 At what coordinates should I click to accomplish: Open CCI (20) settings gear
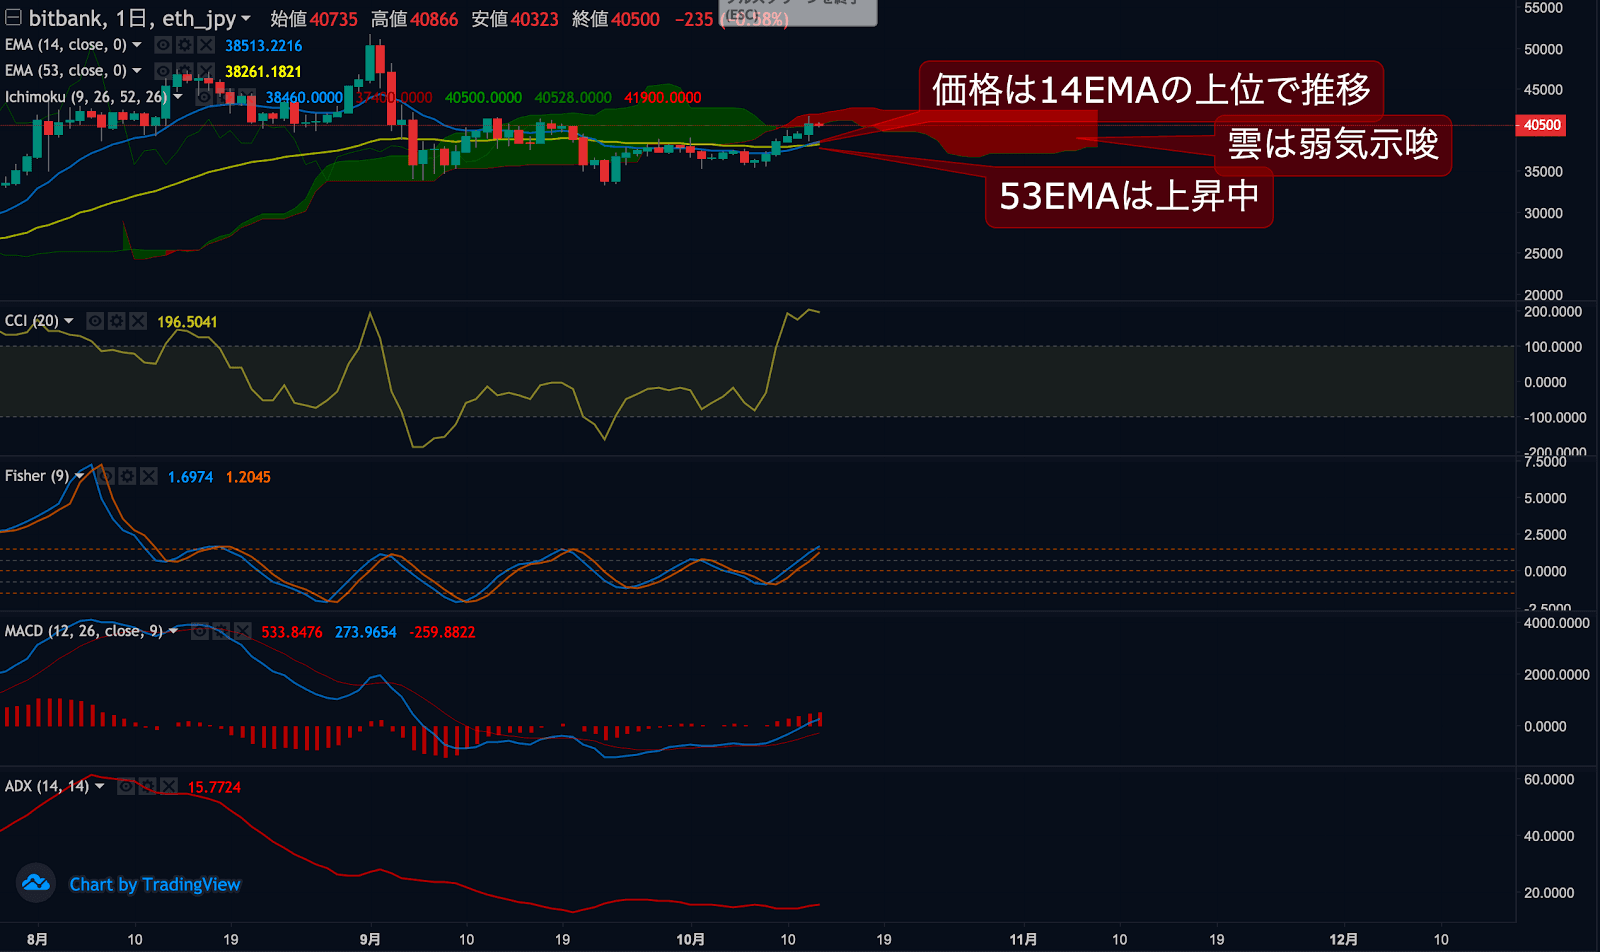tap(117, 321)
